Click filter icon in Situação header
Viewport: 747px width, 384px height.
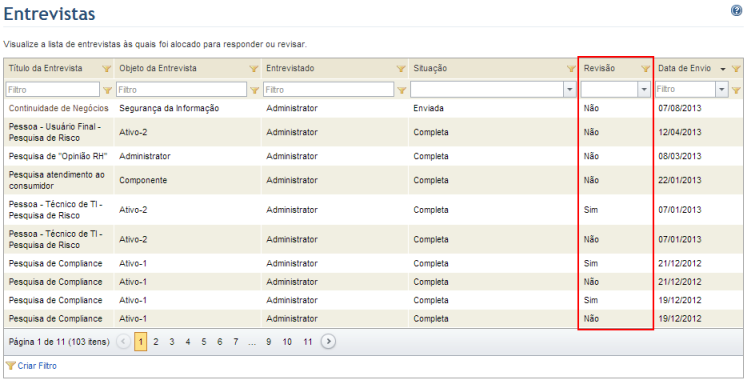pyautogui.click(x=571, y=69)
